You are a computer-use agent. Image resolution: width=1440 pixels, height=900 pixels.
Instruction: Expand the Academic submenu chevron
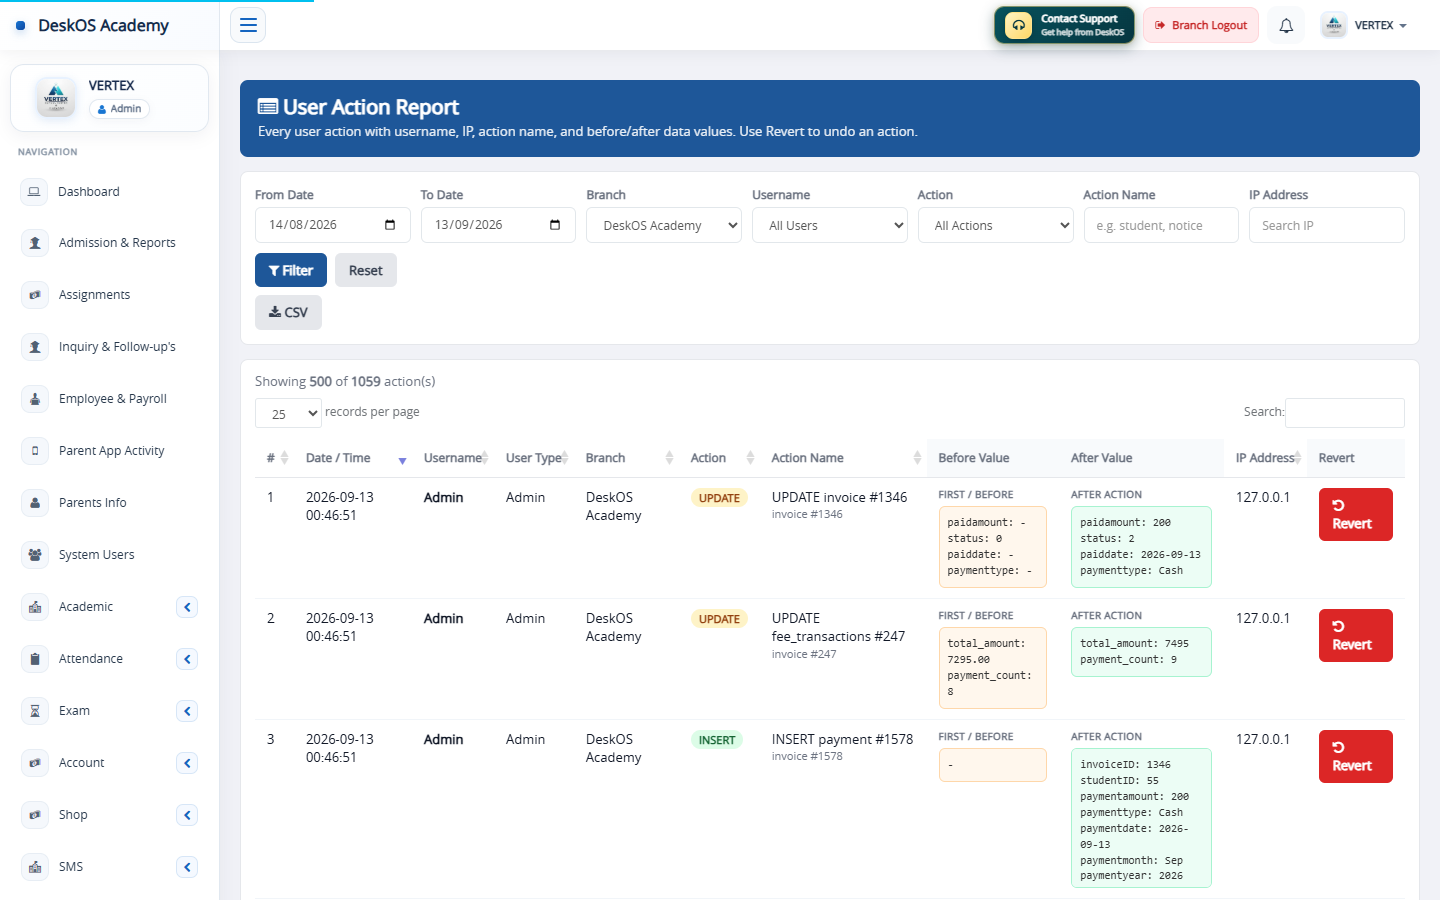(187, 607)
